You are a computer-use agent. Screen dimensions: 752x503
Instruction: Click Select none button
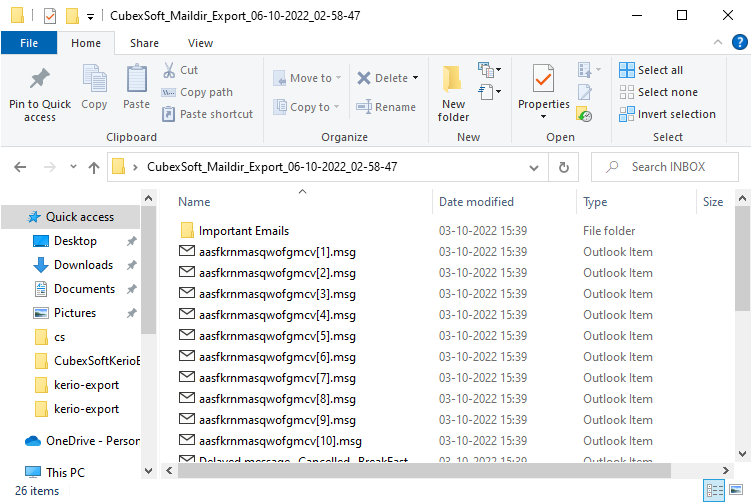[x=658, y=92]
